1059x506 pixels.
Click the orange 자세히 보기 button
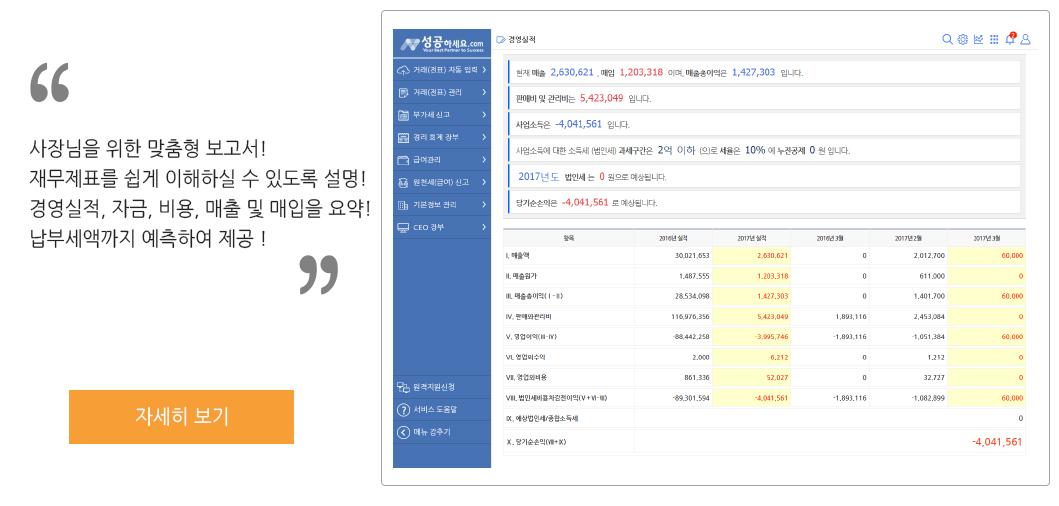(x=181, y=416)
